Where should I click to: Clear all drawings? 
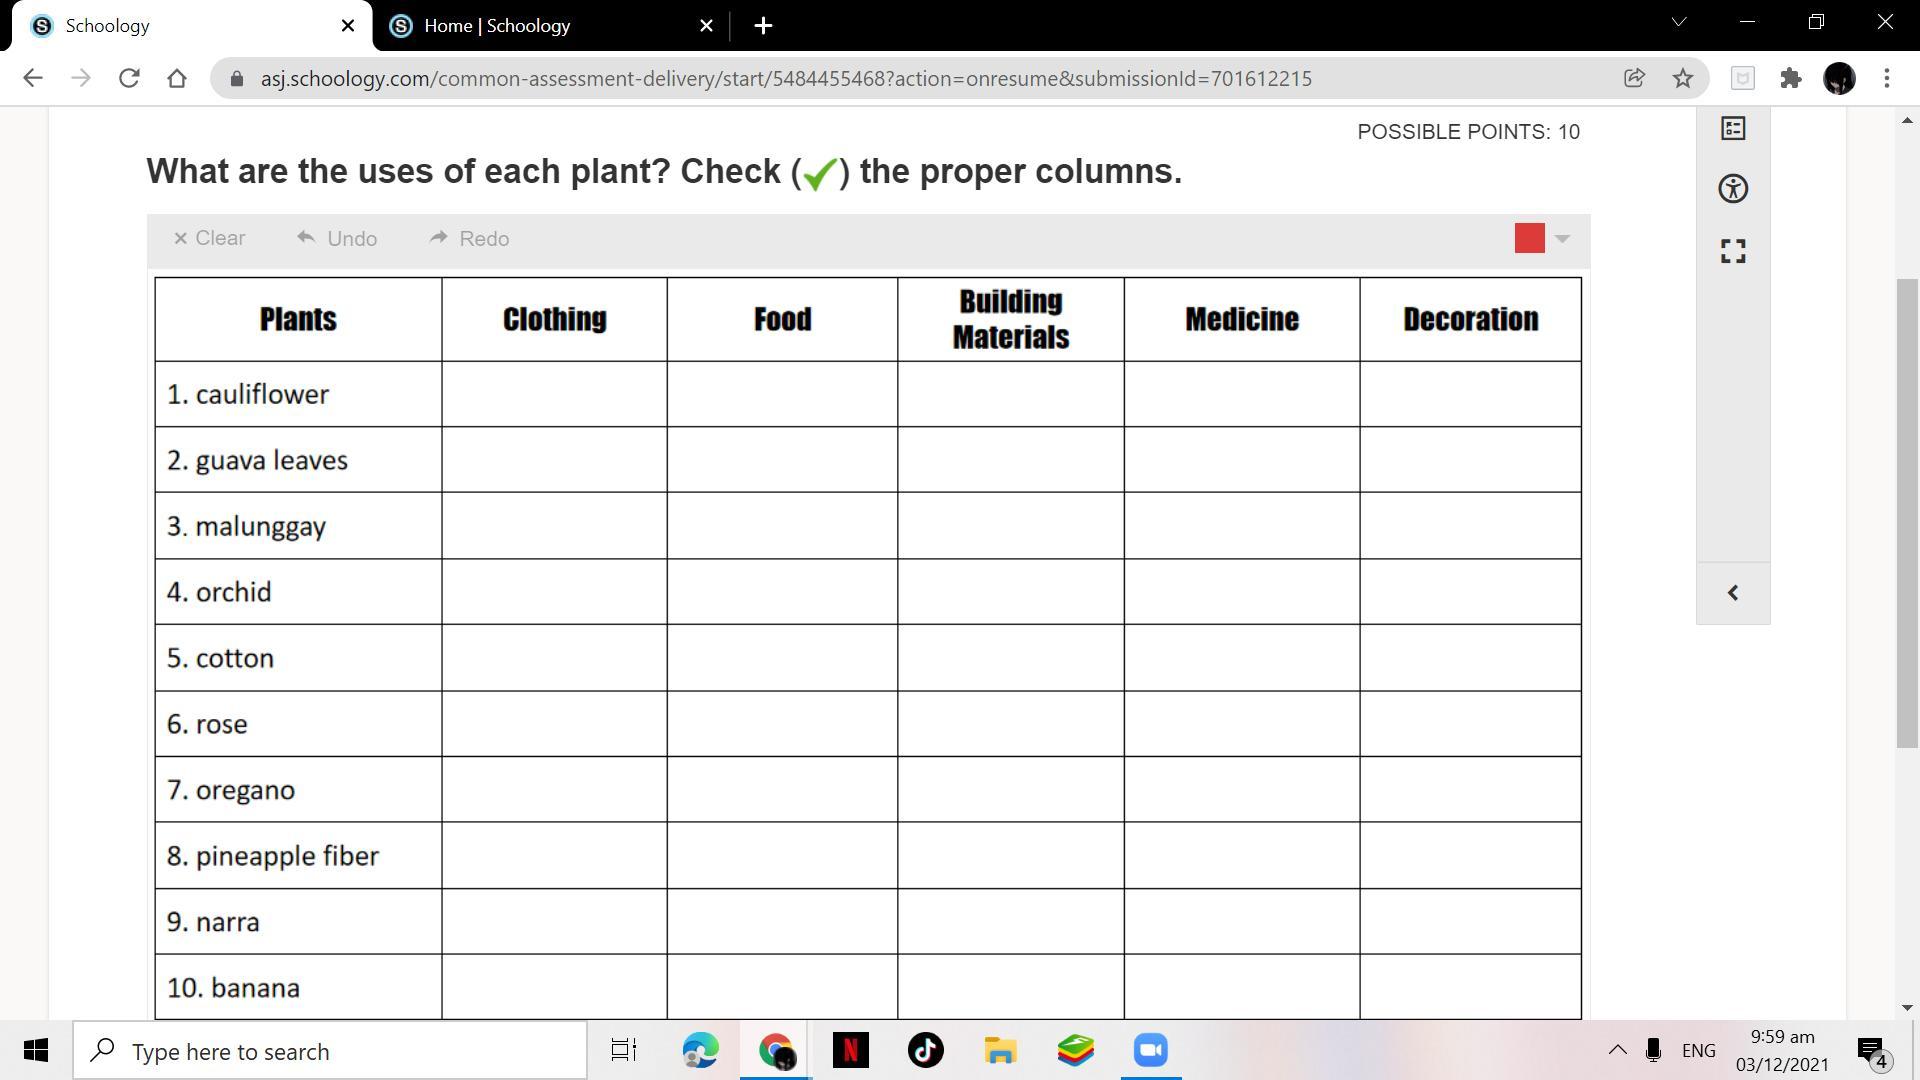(209, 238)
